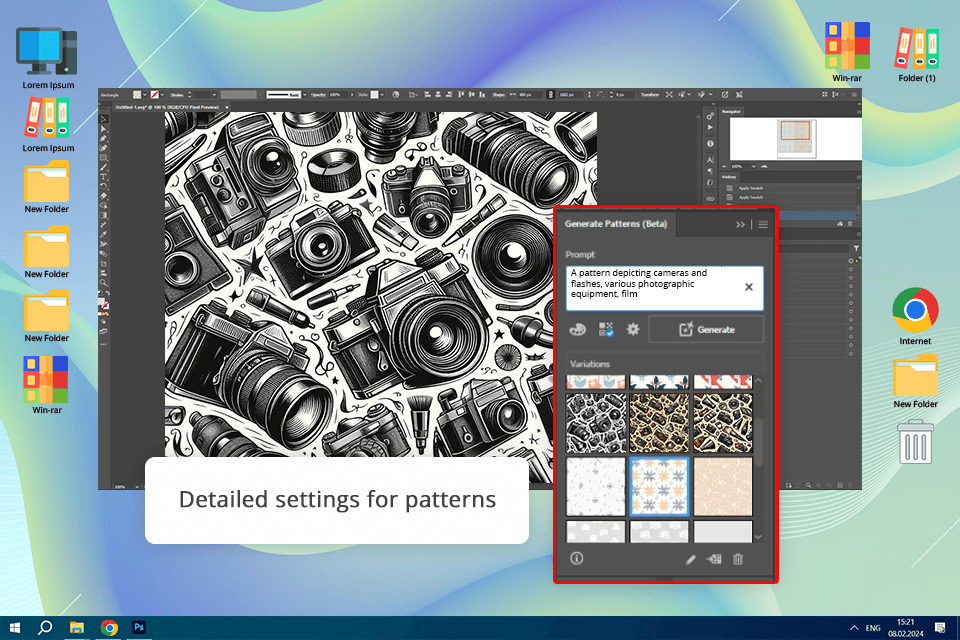
Task: Choose the Selection tool in the toolbar
Action: [x=103, y=119]
